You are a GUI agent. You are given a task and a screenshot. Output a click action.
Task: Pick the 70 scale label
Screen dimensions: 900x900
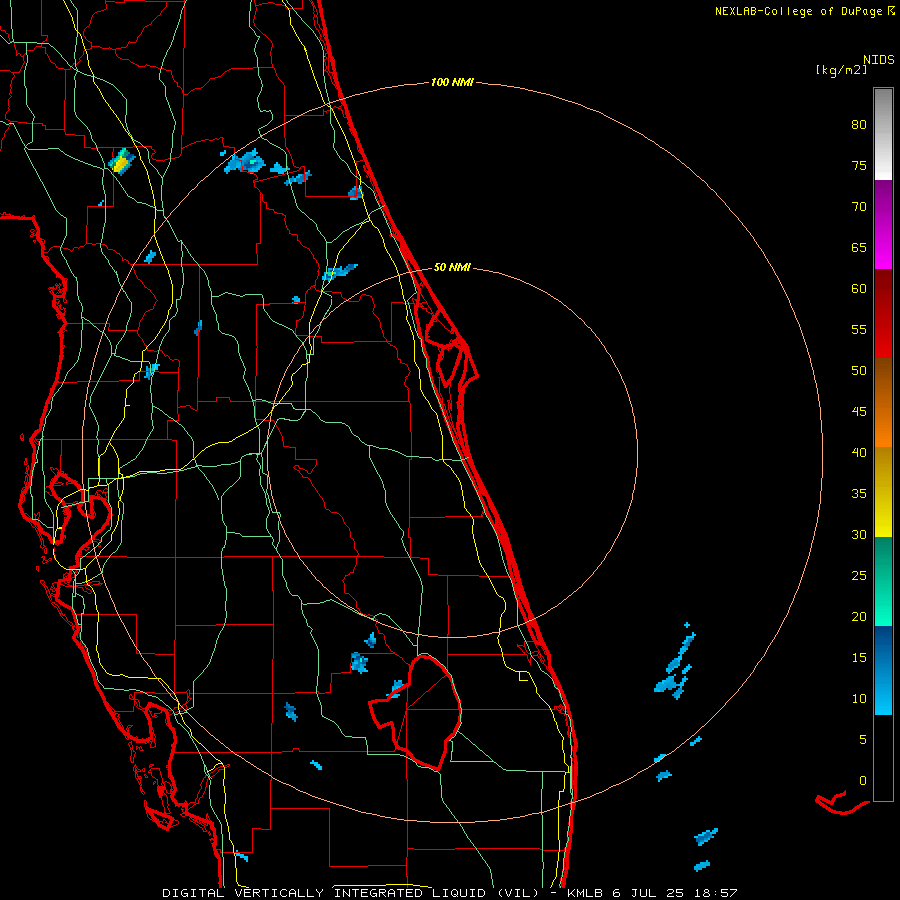[x=859, y=206]
